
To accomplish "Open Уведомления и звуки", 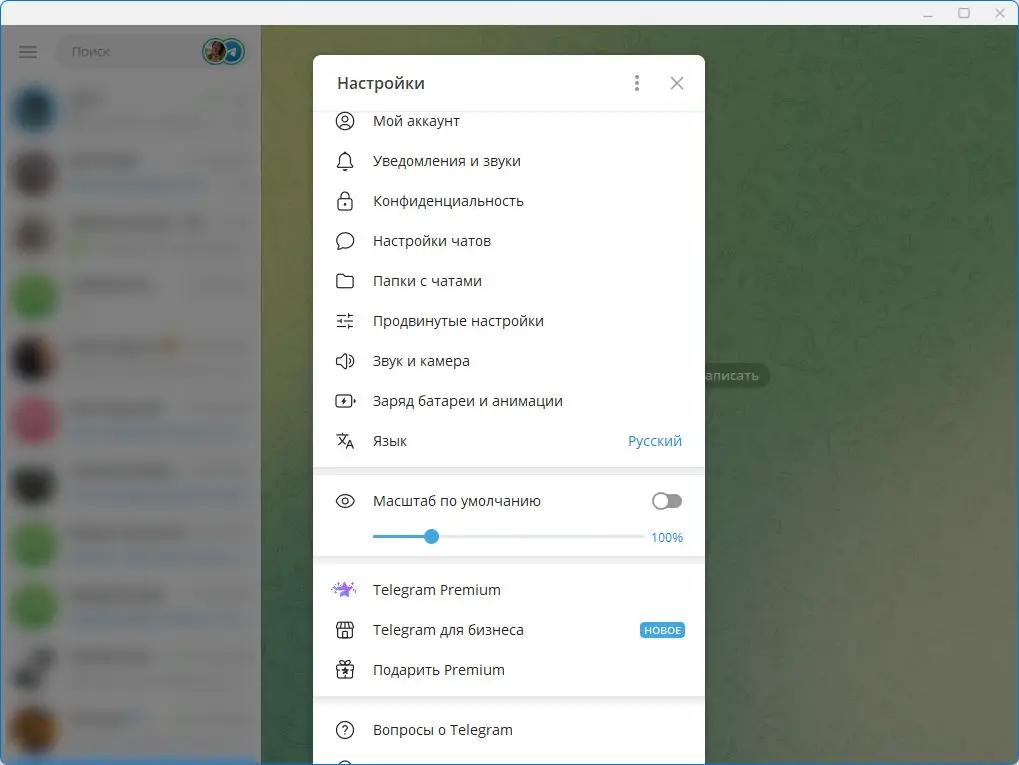I will pyautogui.click(x=509, y=161).
